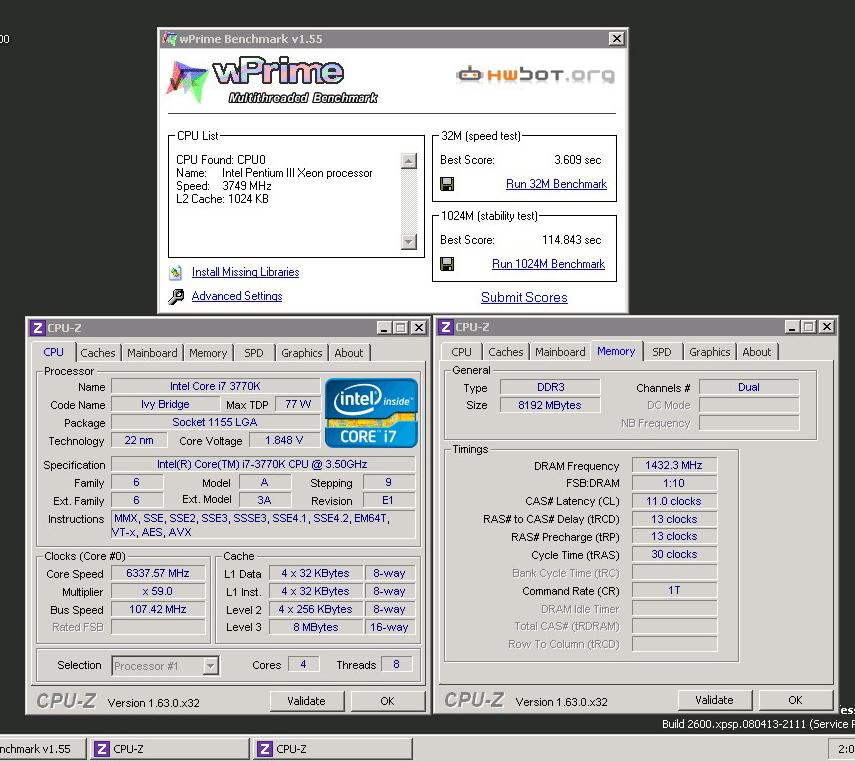
Task: Switch to Mainboard tab in right CPU-Z
Action: pyautogui.click(x=560, y=352)
